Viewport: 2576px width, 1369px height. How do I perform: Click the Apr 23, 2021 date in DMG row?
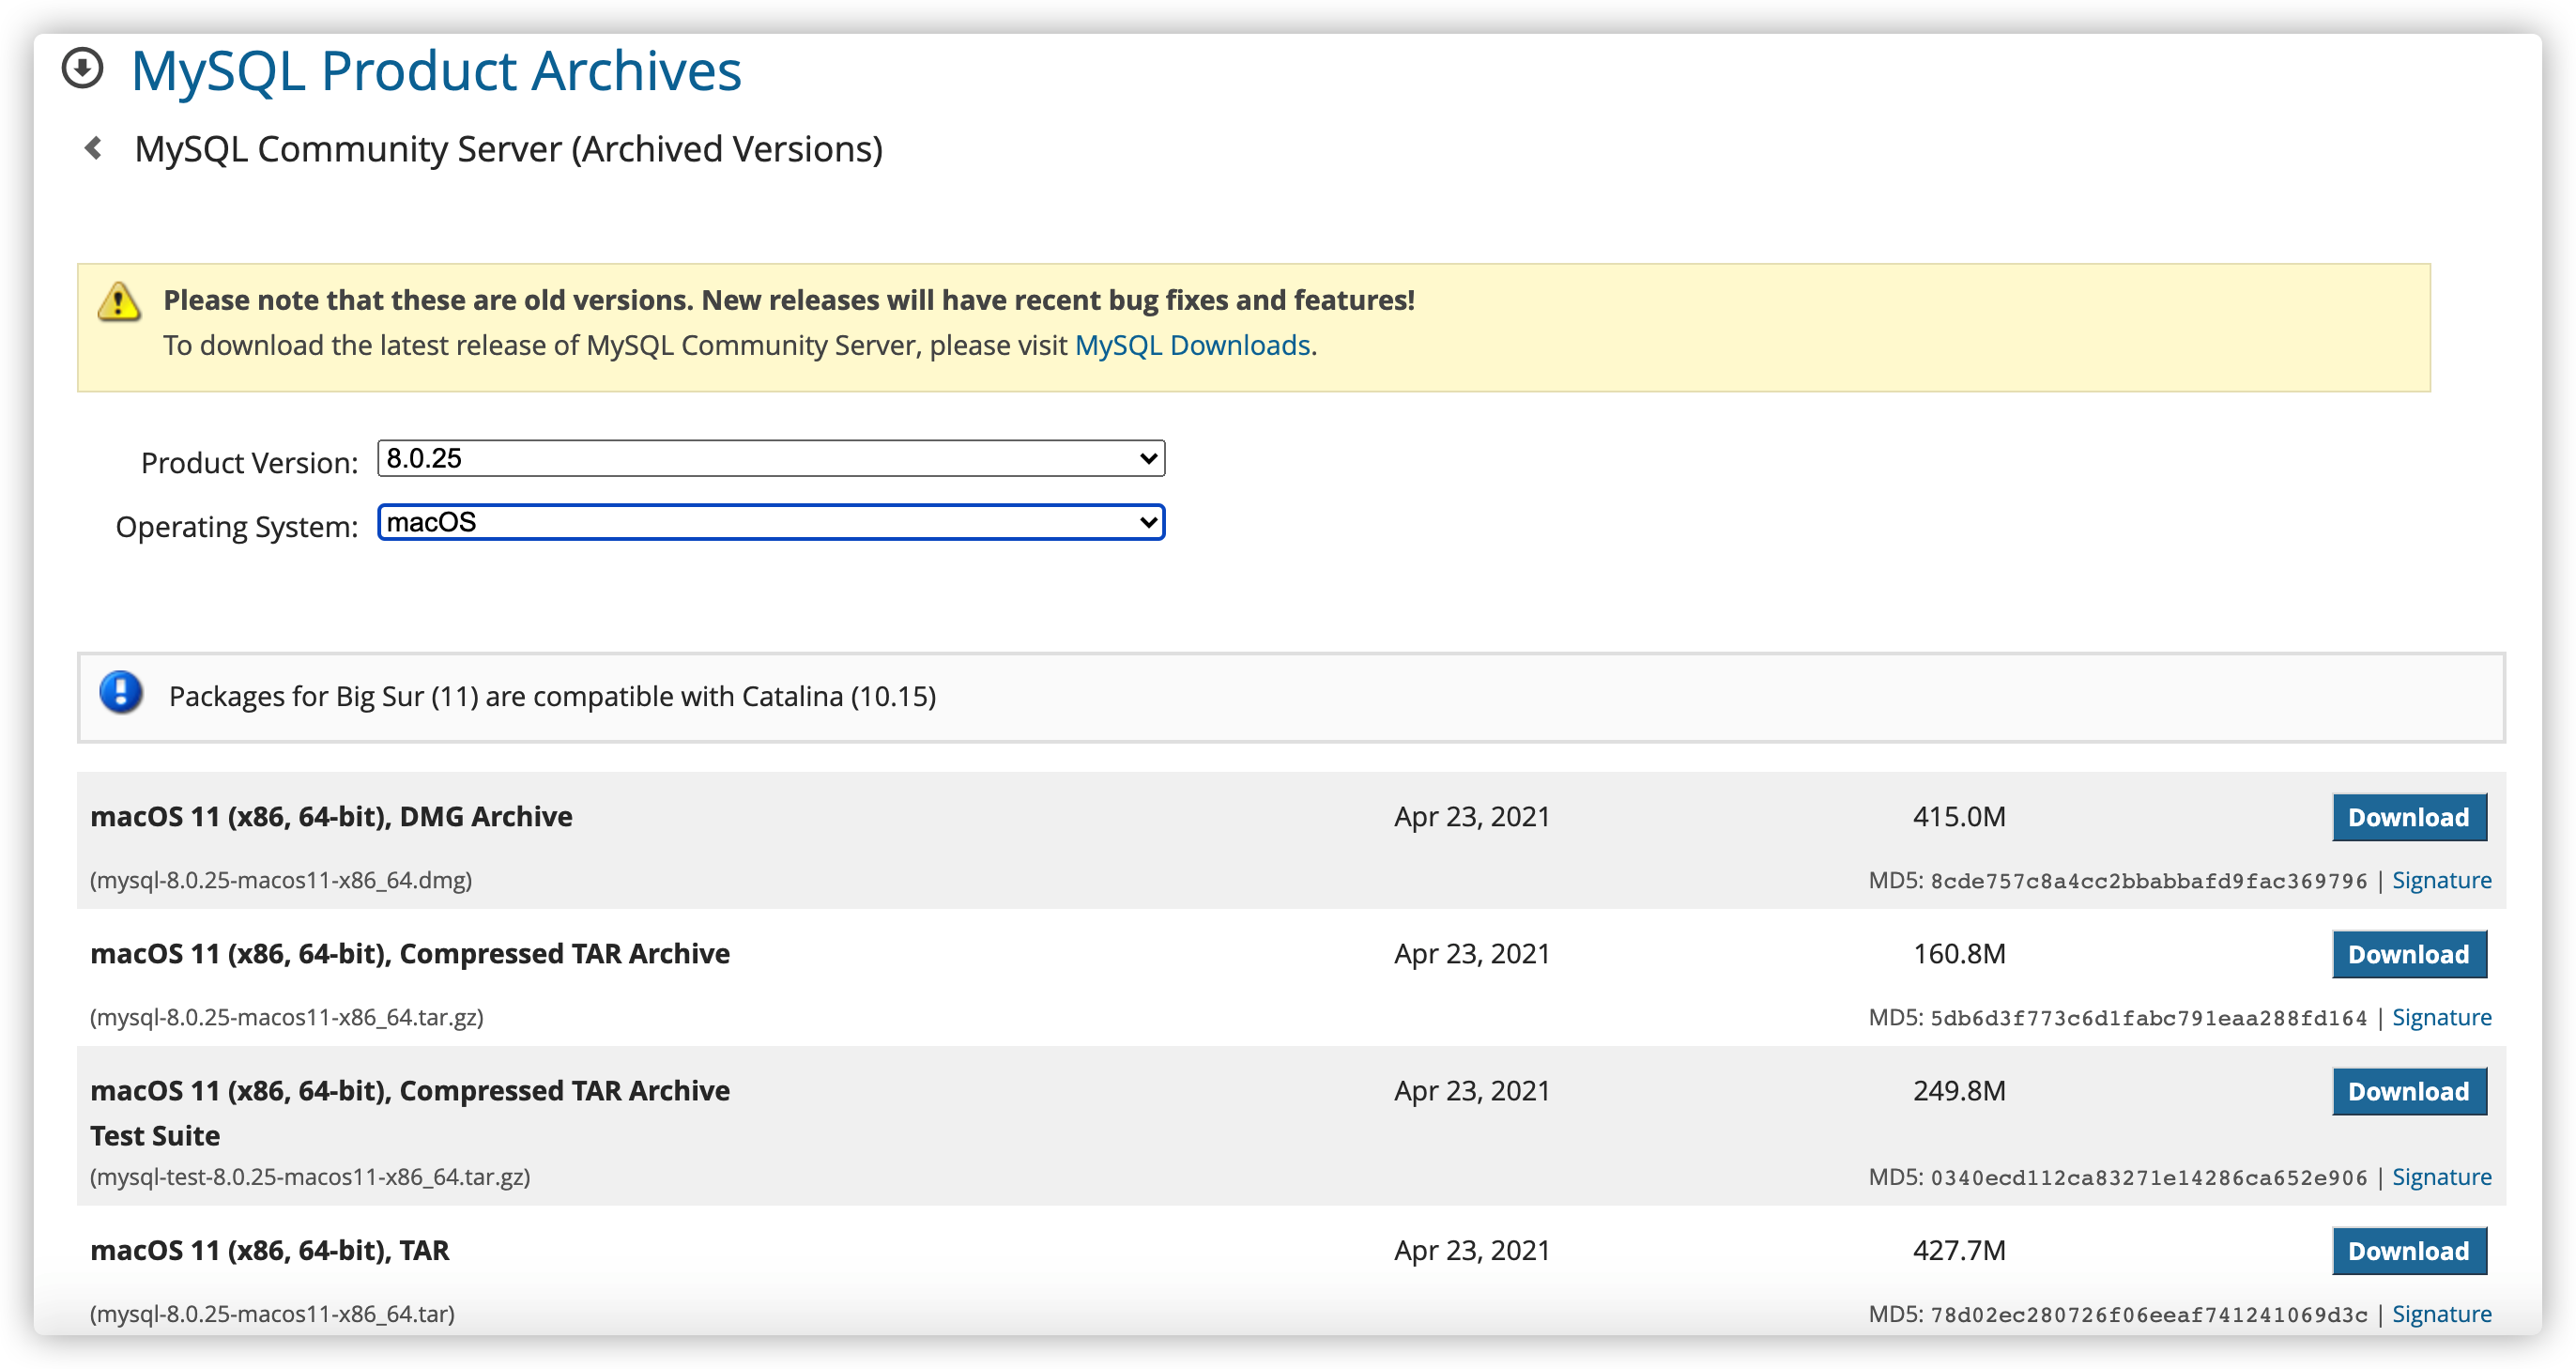(1472, 818)
